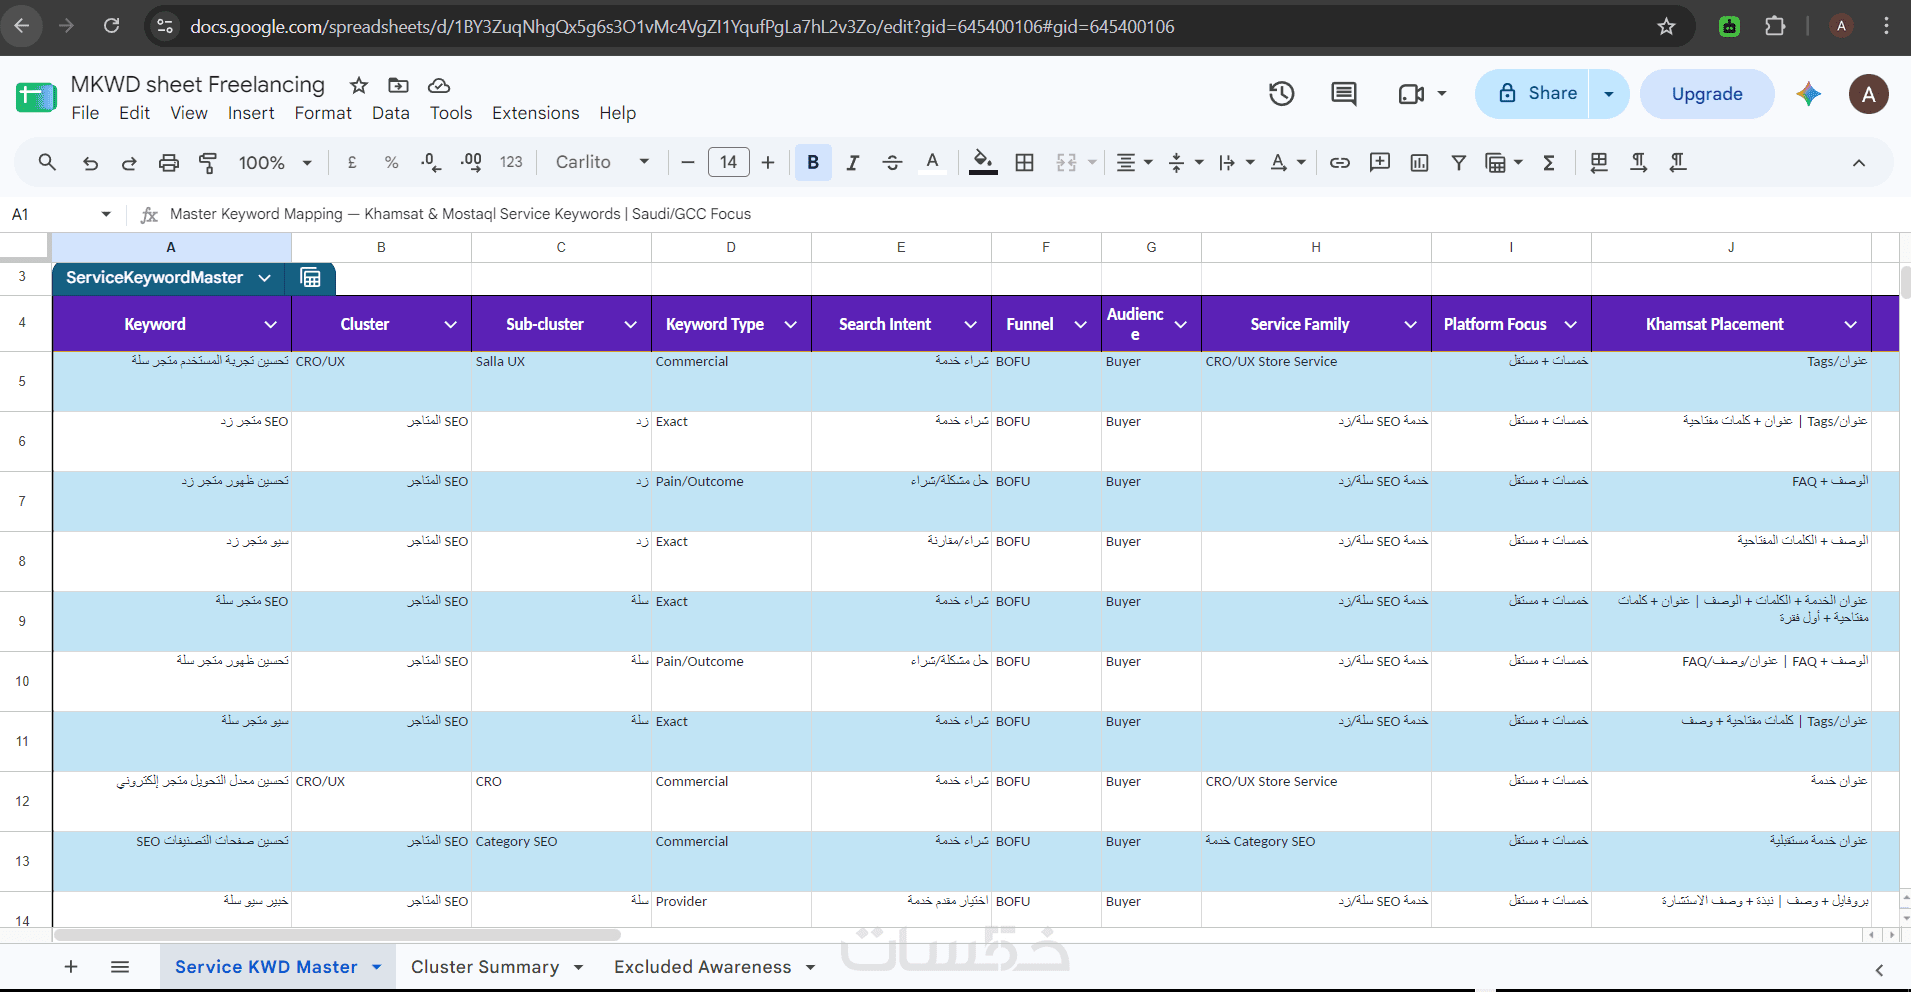Click the formula bar text
Screen dimensions: 1911x992
coord(460,214)
